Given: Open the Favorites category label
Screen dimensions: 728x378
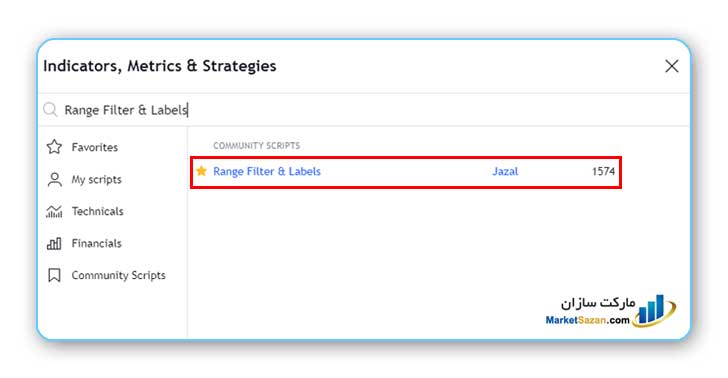Looking at the screenshot, I should (95, 147).
